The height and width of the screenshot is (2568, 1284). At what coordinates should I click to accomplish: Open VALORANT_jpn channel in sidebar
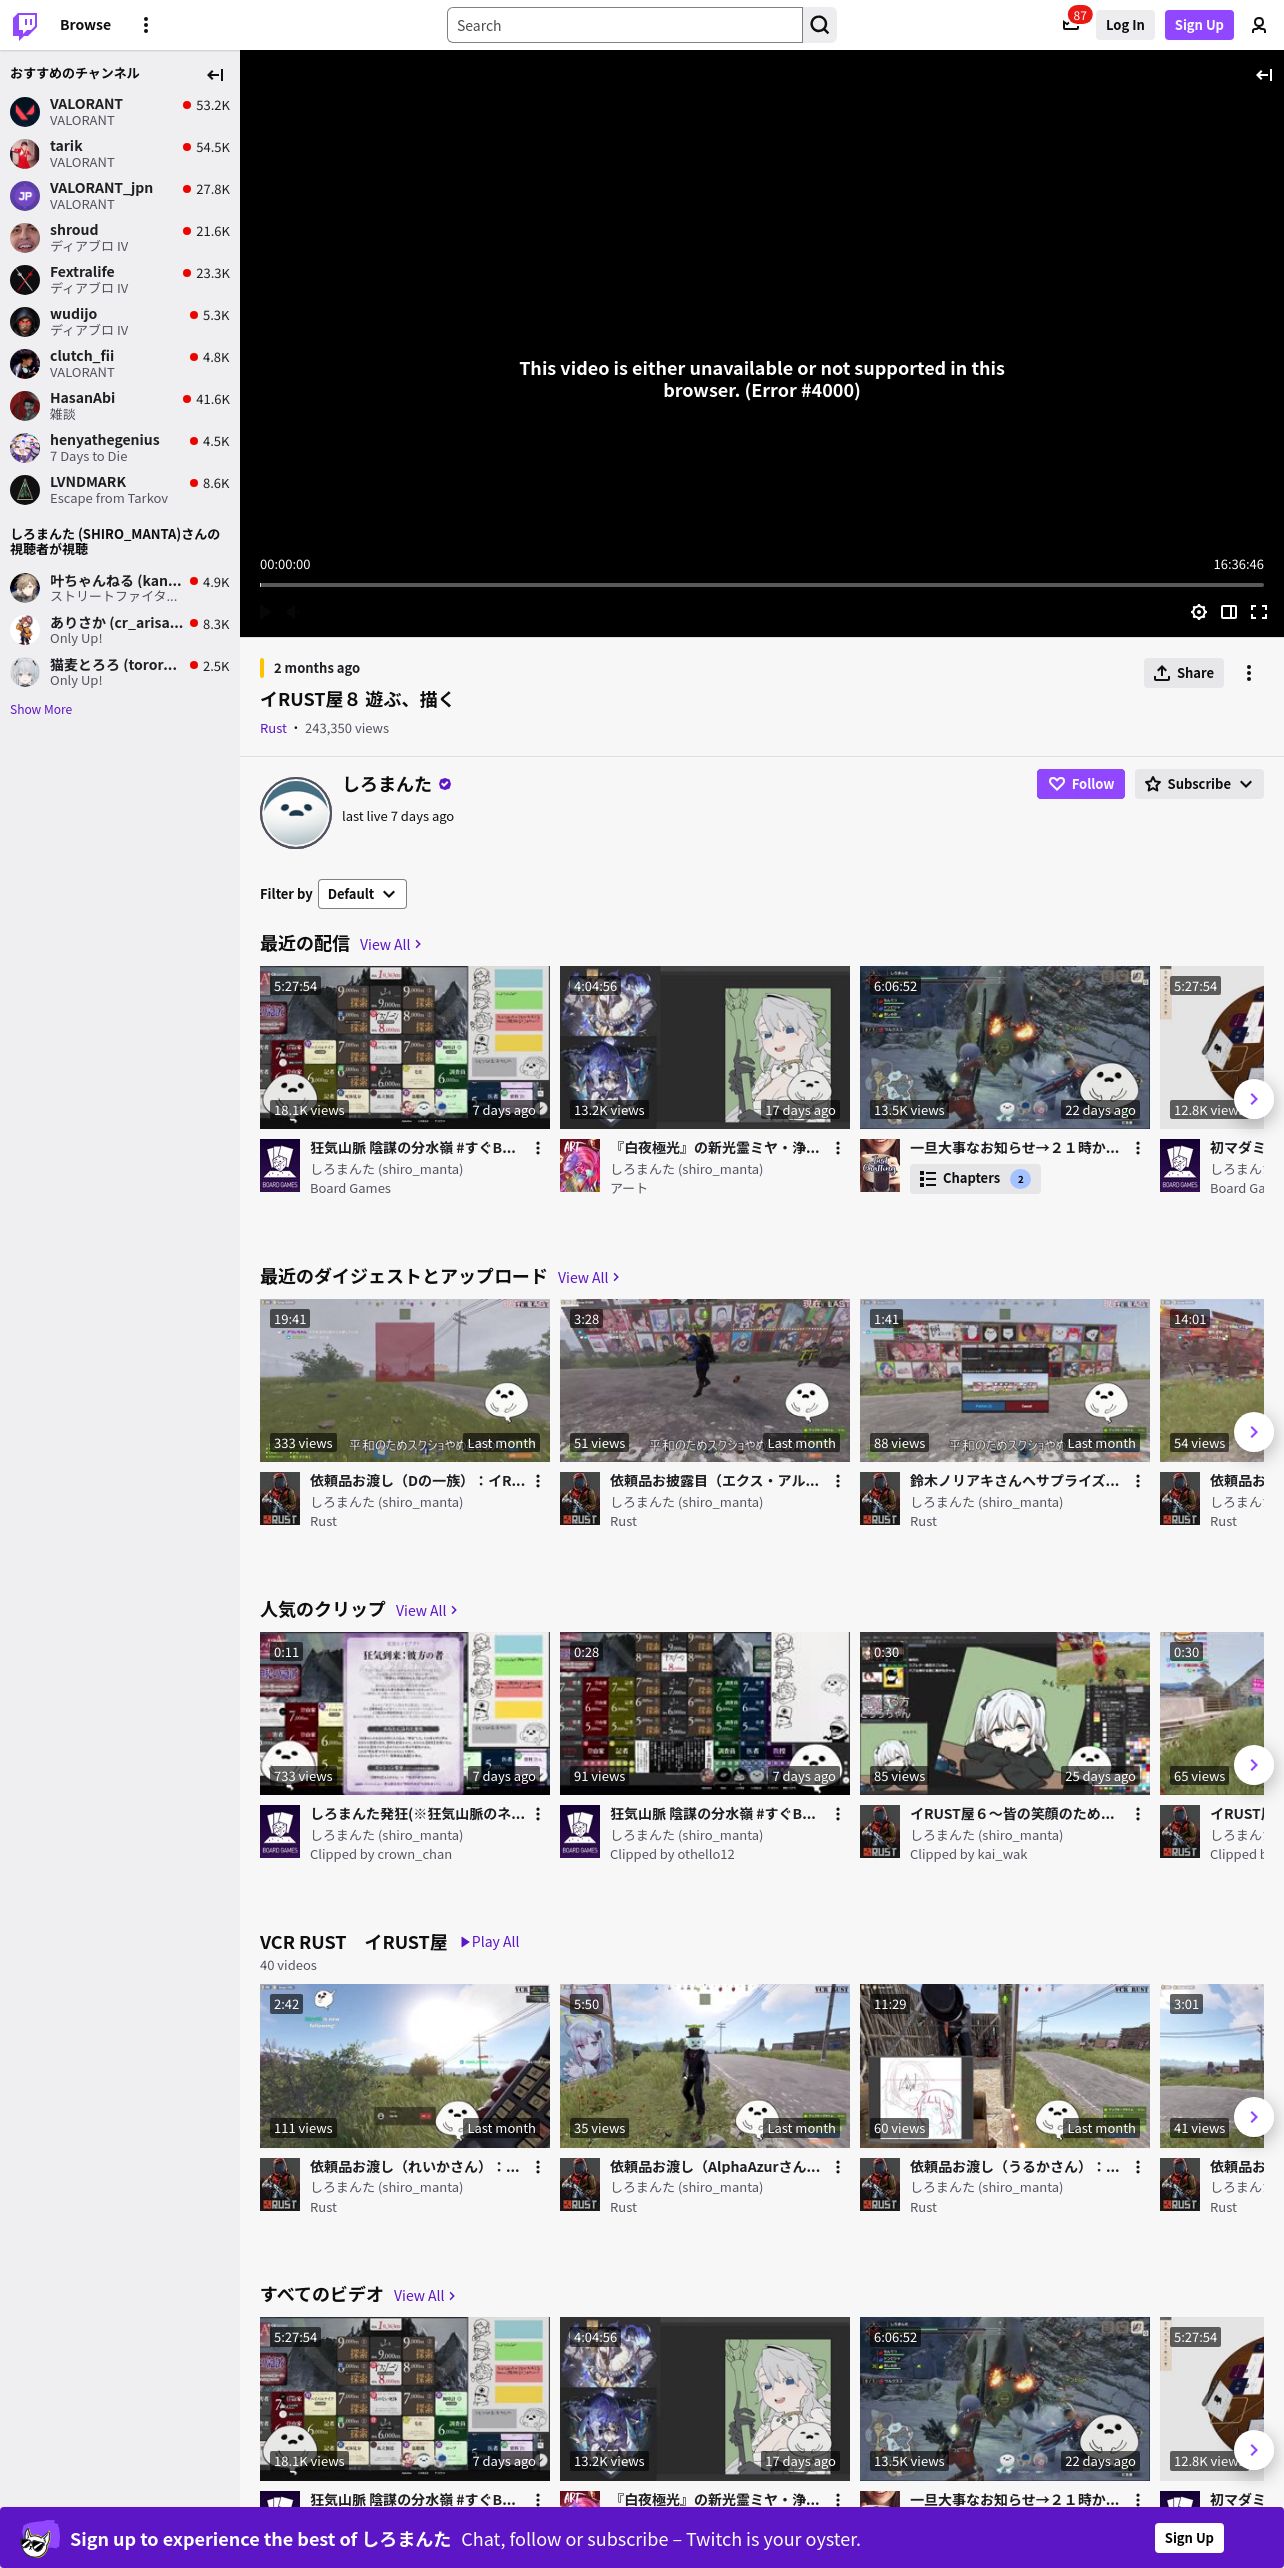tap(120, 195)
